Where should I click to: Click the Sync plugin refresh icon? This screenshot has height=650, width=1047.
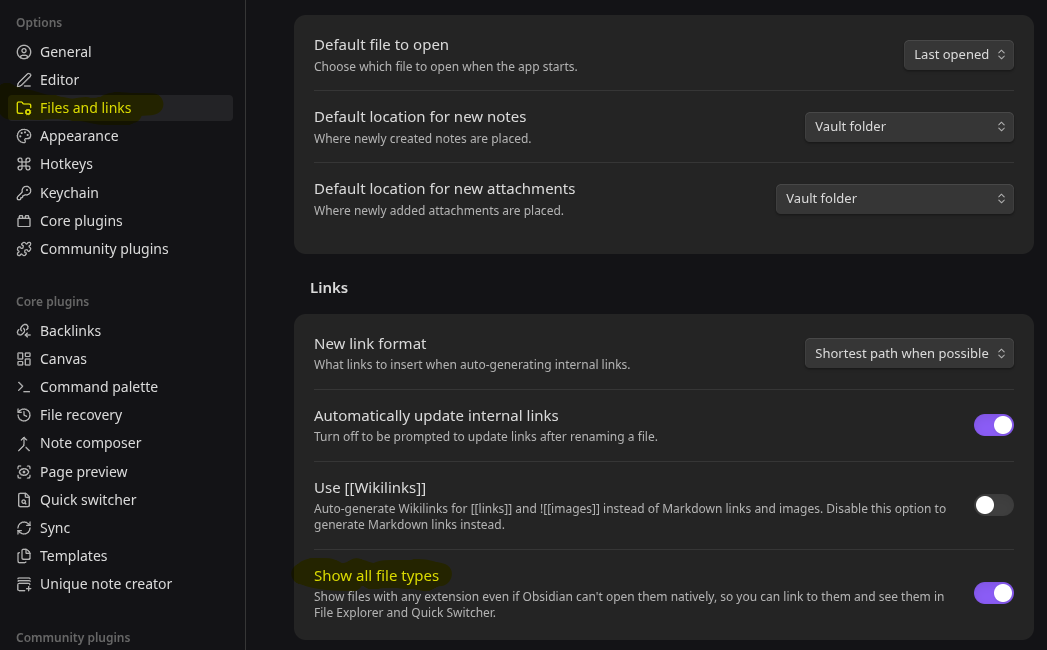pyautogui.click(x=24, y=528)
